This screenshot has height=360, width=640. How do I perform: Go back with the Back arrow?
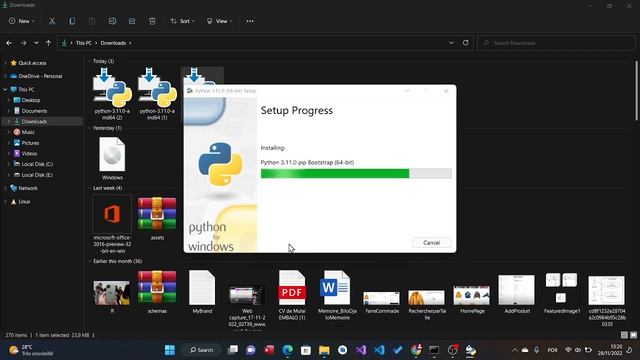click(x=9, y=43)
